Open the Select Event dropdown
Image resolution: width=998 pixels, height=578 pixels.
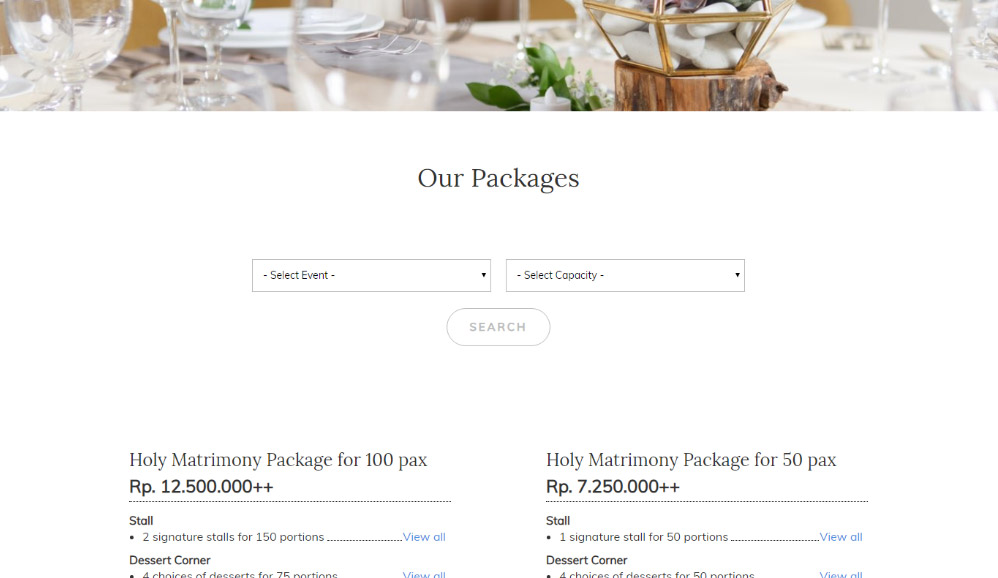pyautogui.click(x=371, y=276)
